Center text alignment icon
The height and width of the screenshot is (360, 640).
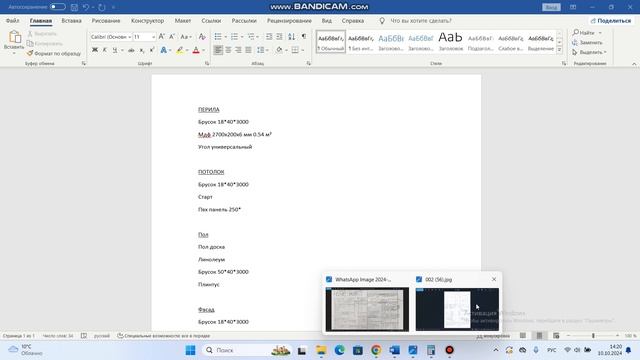[x=228, y=50]
